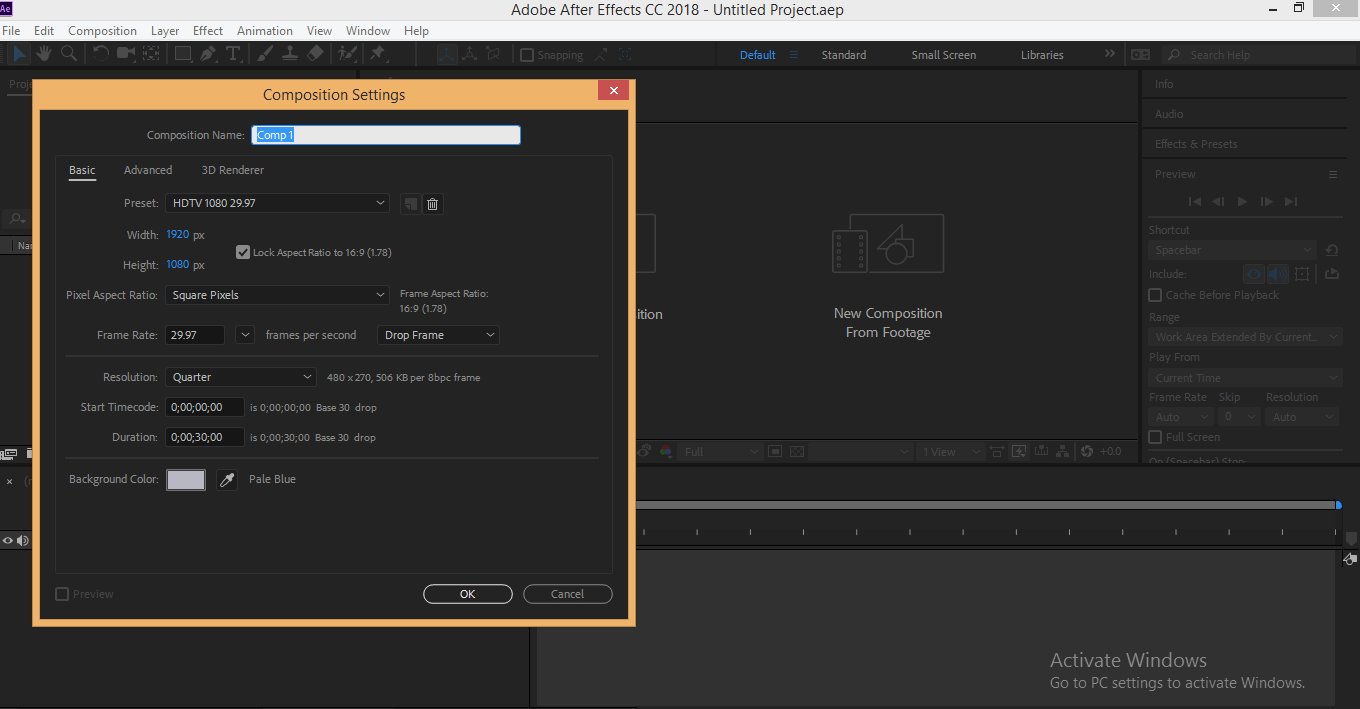
Task: Click the Background Color swatch
Action: [x=186, y=480]
